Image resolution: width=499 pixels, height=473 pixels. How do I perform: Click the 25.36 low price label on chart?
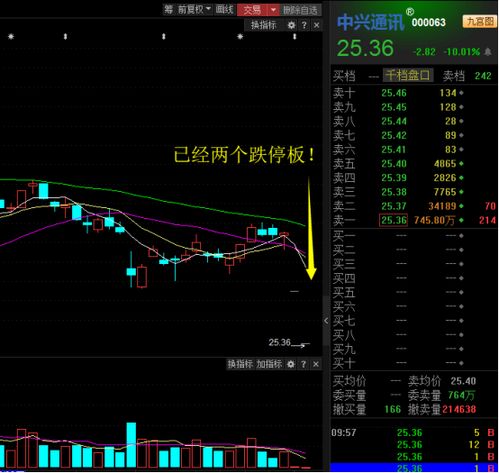[280, 343]
